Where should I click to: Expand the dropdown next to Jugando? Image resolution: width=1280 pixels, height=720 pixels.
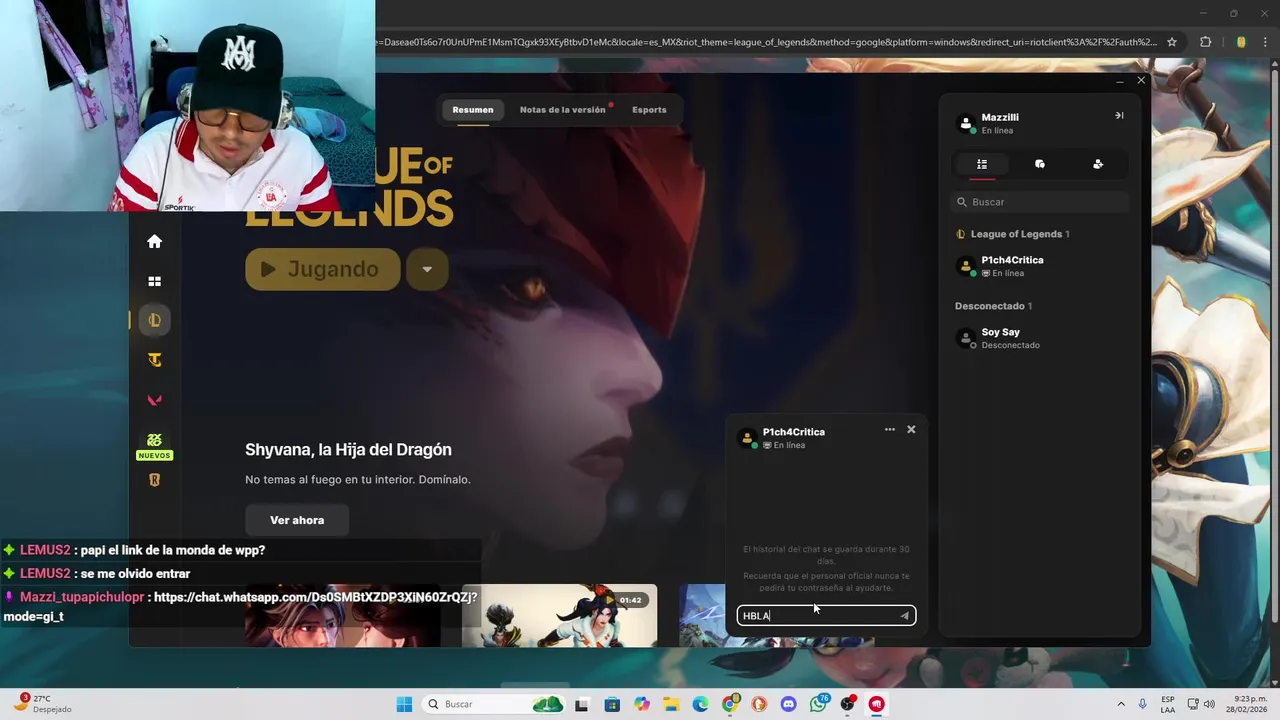(427, 269)
